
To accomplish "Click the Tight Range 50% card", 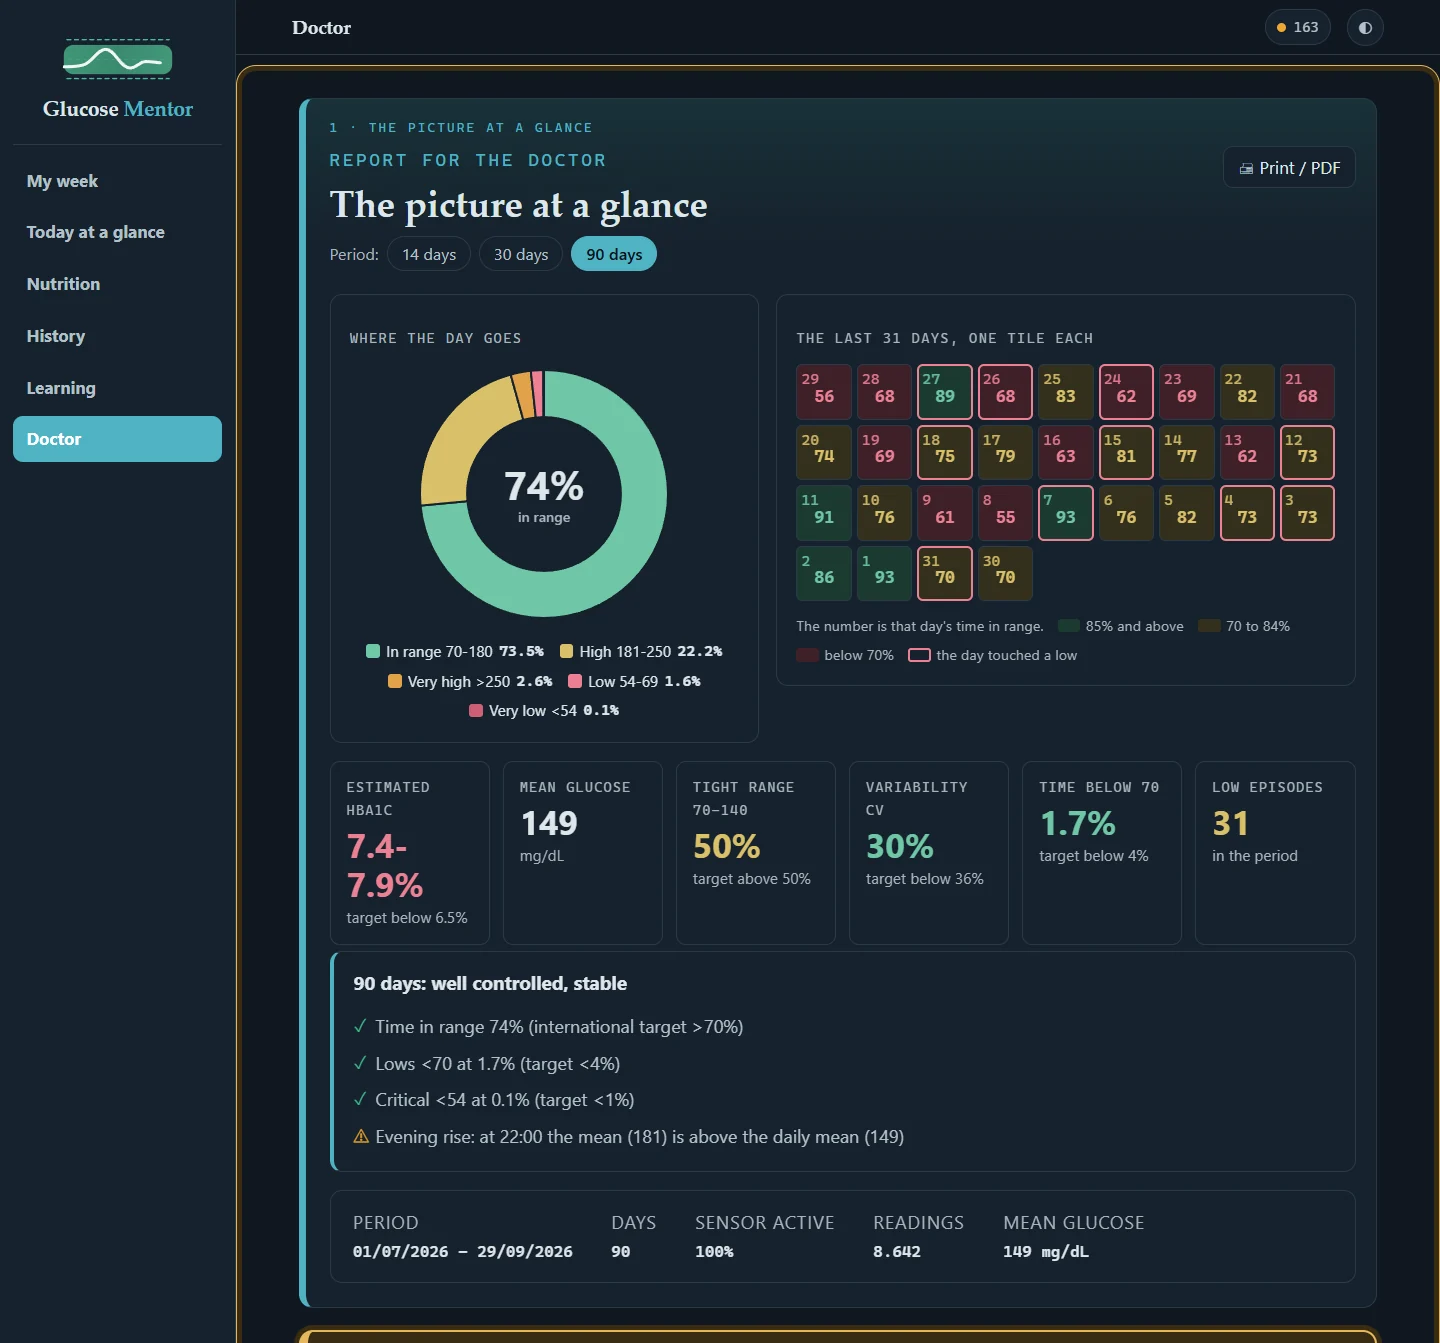I will [756, 853].
